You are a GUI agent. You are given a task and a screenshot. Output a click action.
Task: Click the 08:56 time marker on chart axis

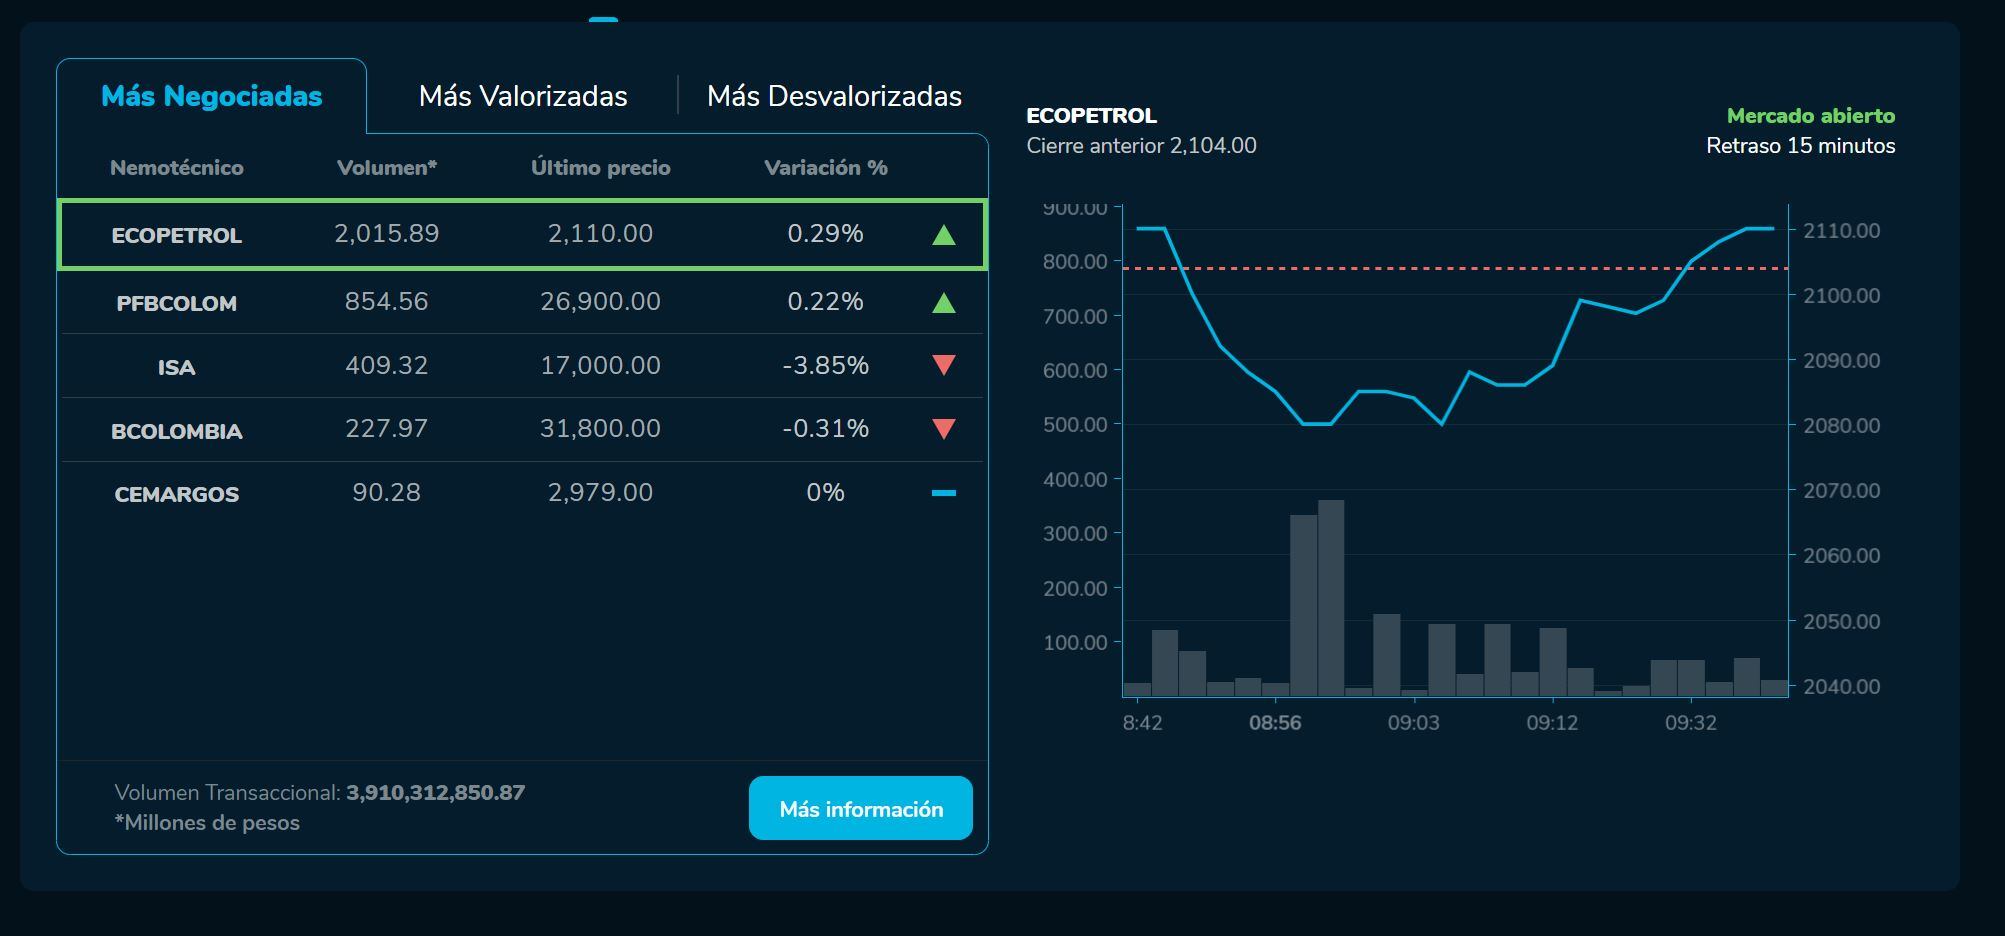(x=1275, y=722)
